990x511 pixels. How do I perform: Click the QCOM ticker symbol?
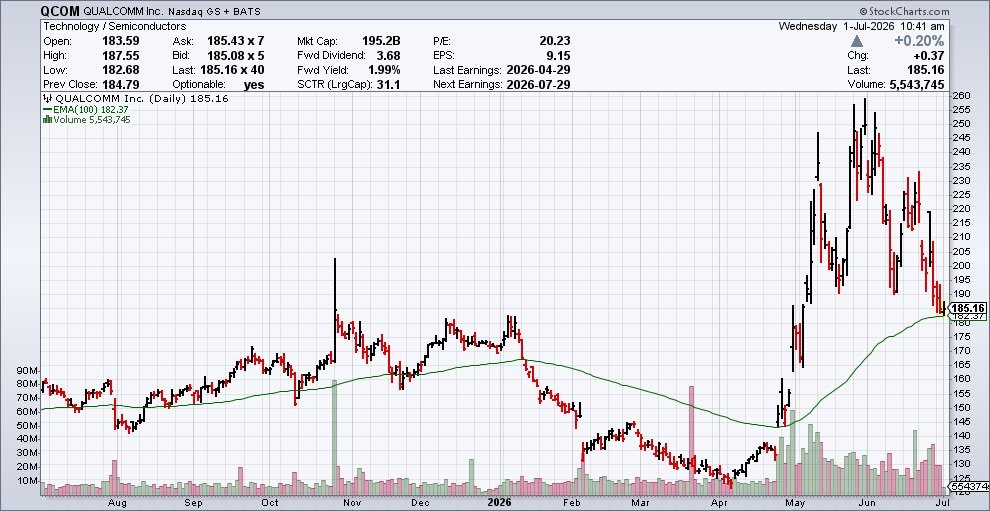(59, 11)
